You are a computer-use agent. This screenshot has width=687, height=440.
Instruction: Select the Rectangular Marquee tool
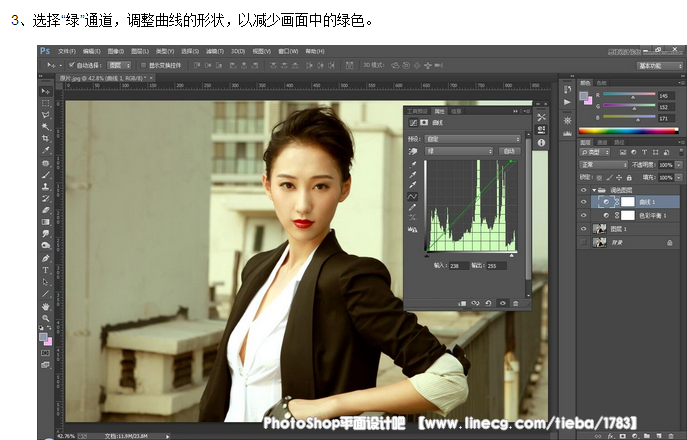[46, 103]
